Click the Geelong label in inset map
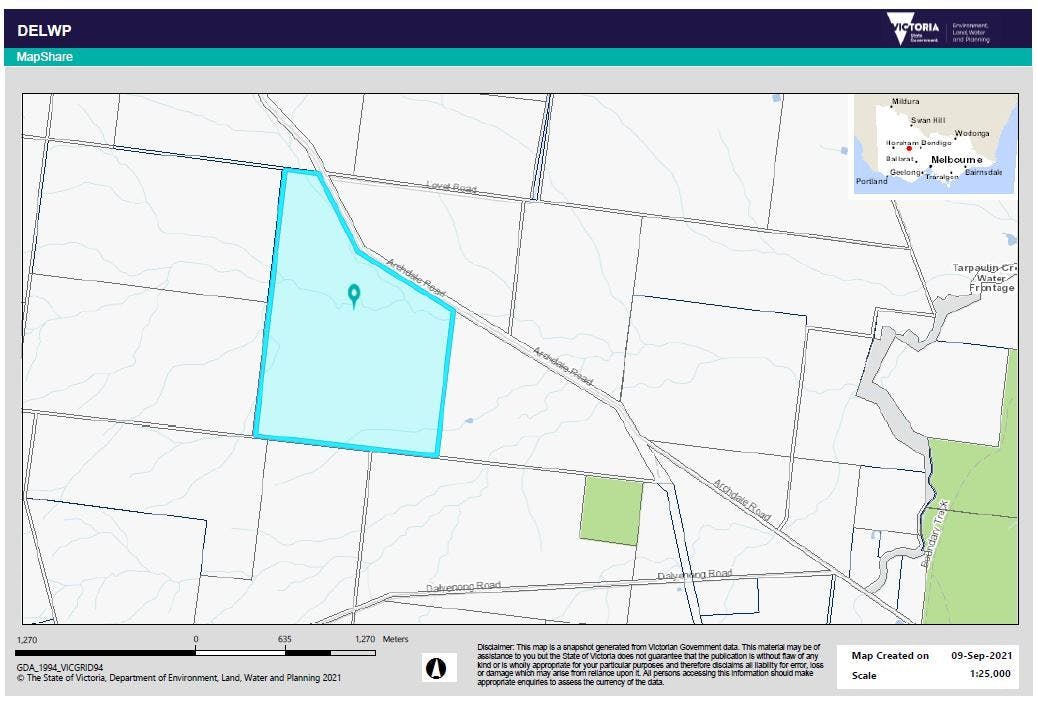This screenshot has width=1037, height=702. [x=905, y=172]
